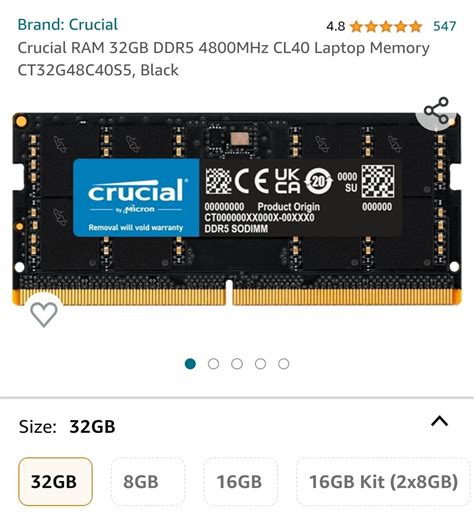Jump to third image carousel dot
The width and height of the screenshot is (474, 513).
click(237, 364)
